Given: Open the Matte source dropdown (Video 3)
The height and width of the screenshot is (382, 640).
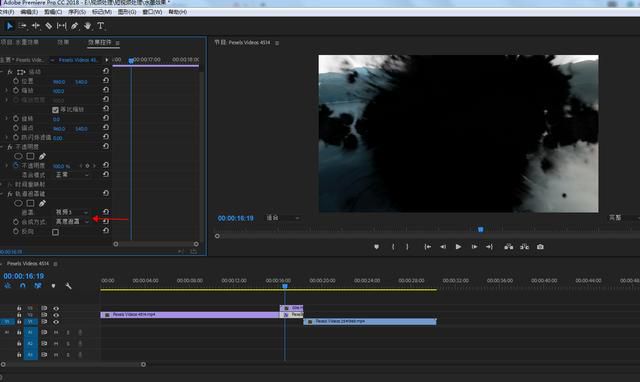Looking at the screenshot, I should click(x=72, y=212).
